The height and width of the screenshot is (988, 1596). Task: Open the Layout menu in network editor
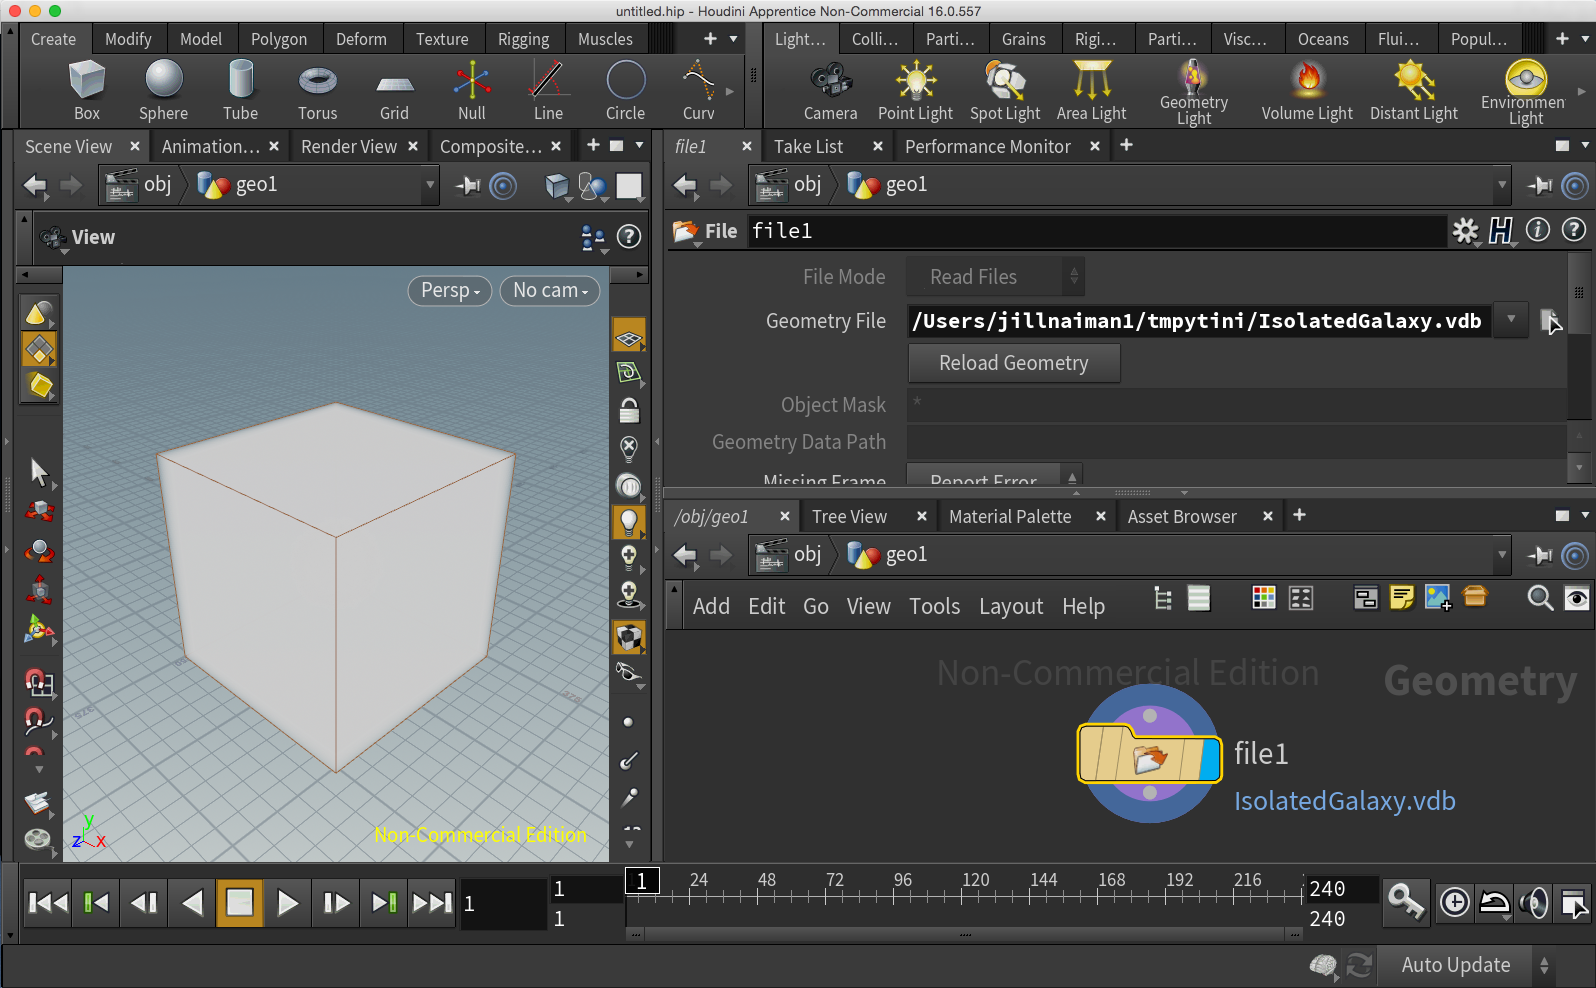click(1010, 606)
